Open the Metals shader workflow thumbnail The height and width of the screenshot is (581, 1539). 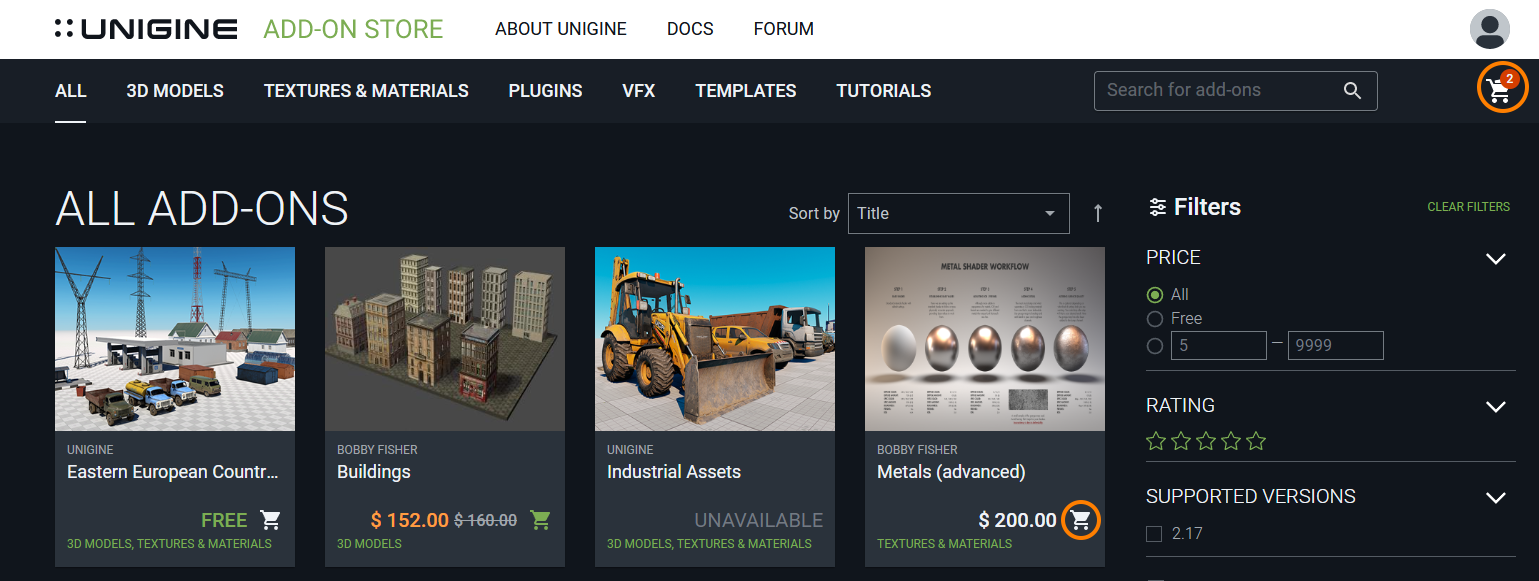point(985,339)
